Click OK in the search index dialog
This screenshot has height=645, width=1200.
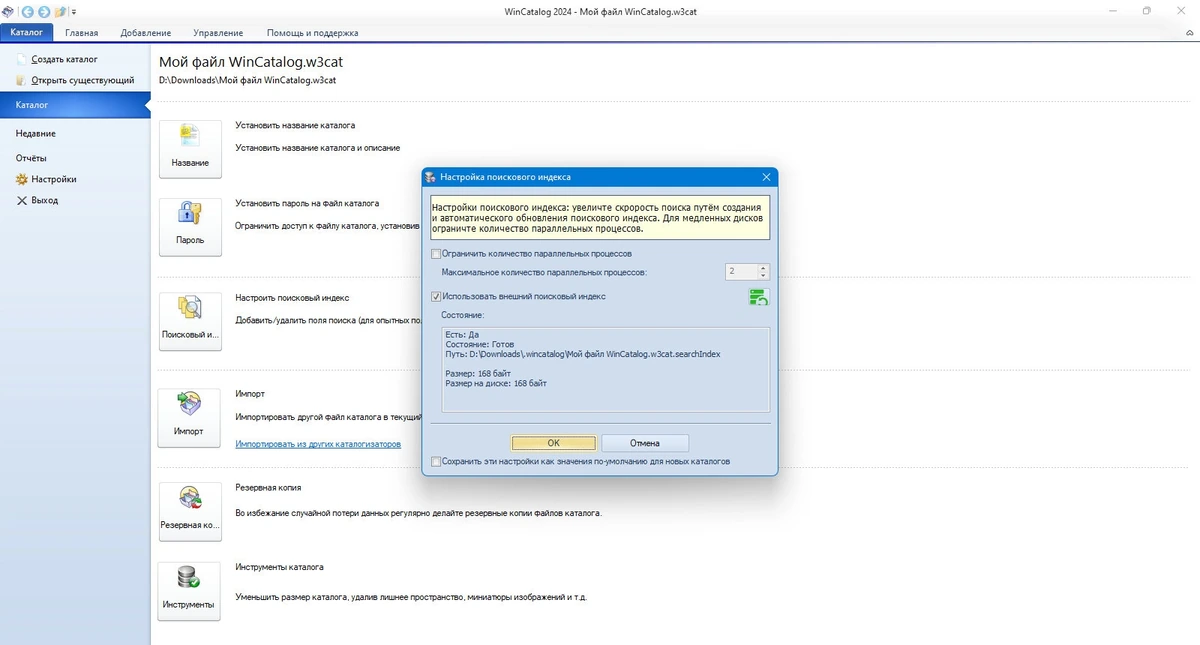tap(553, 443)
